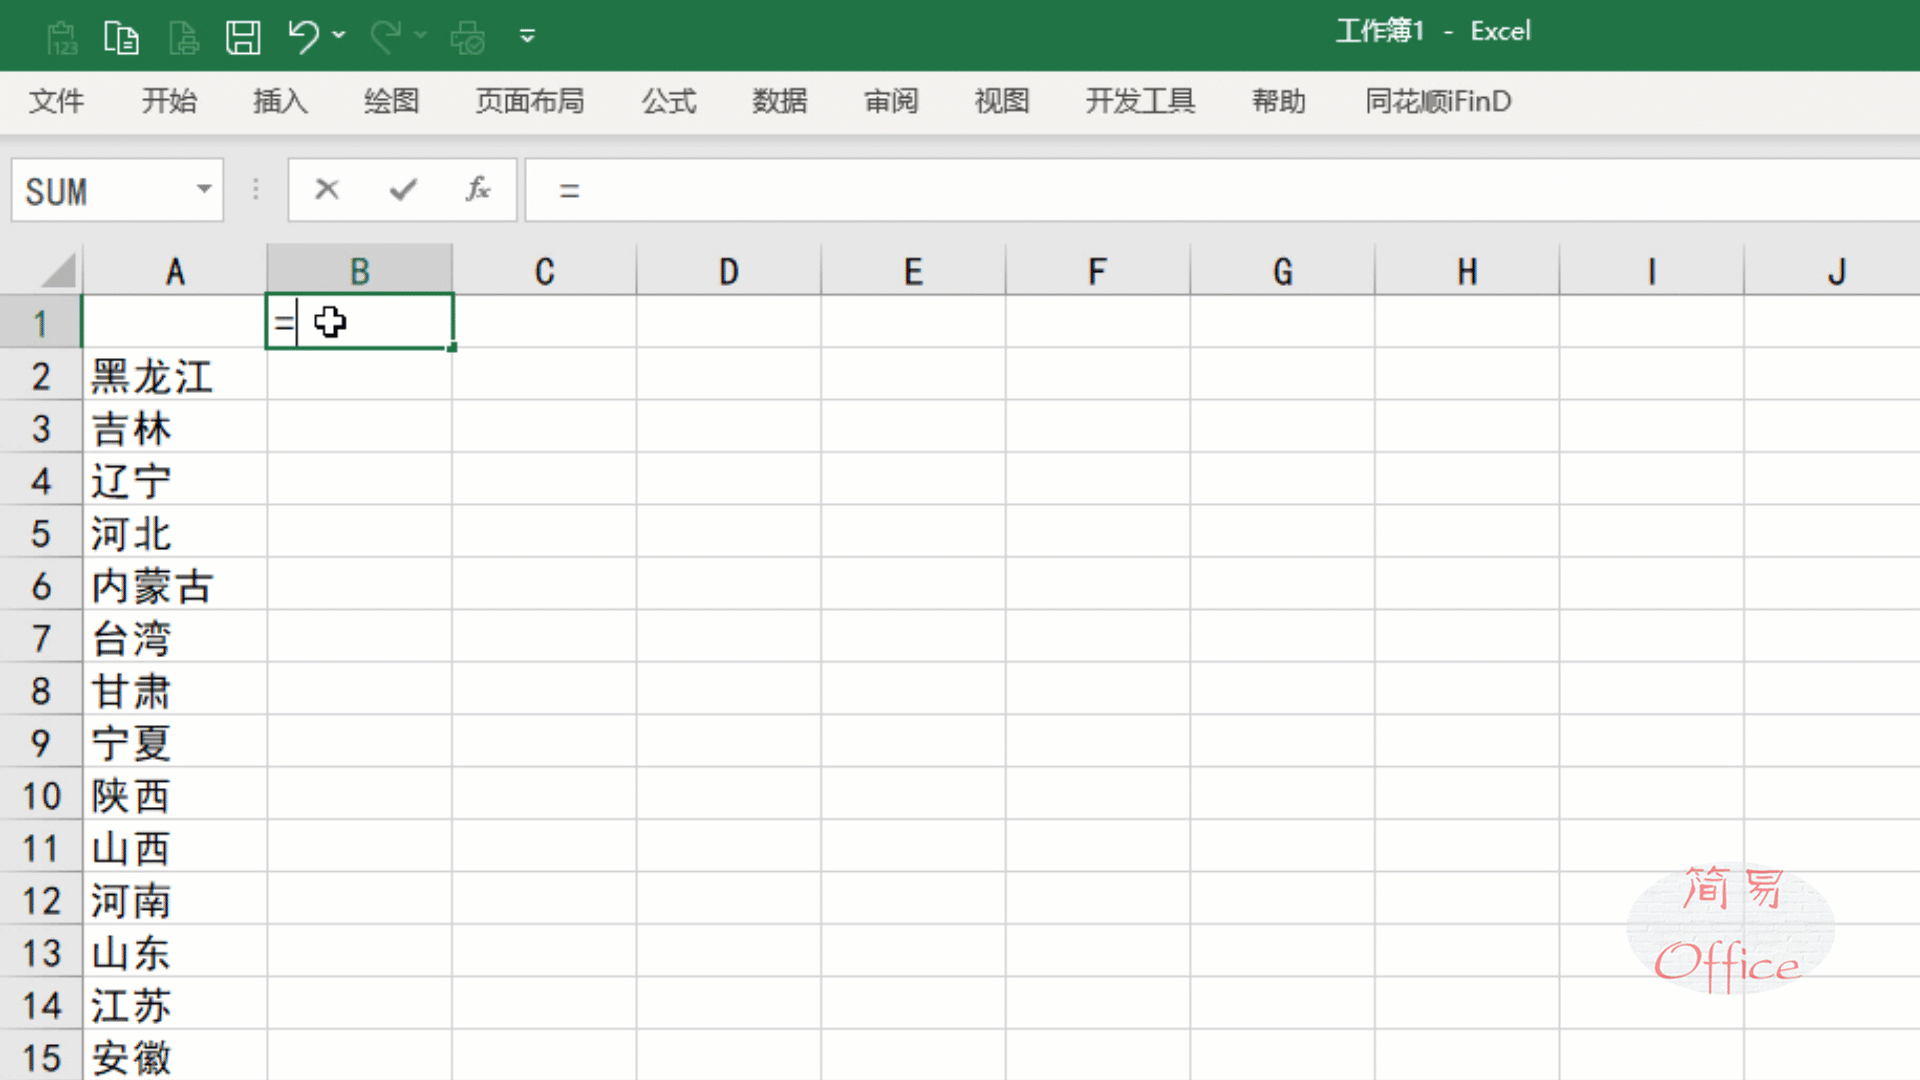Click cell containing 安徽

(175, 1057)
